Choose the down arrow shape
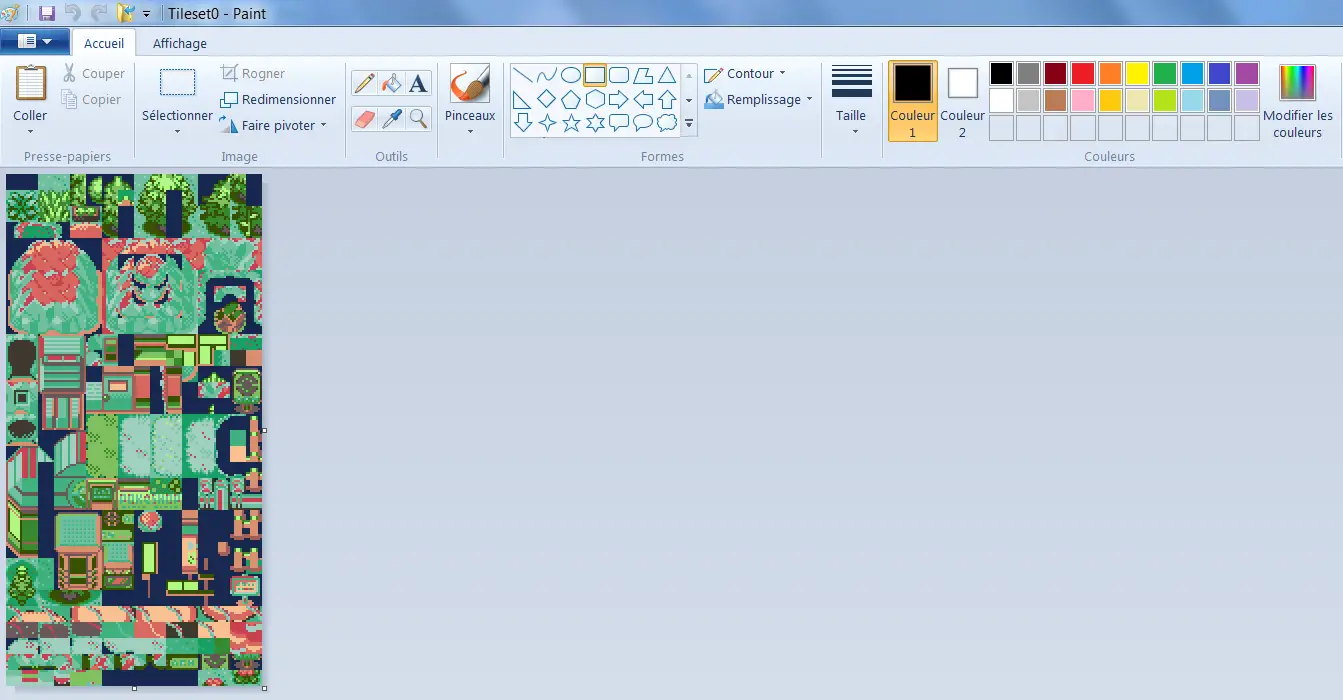1343x700 pixels. (522, 123)
